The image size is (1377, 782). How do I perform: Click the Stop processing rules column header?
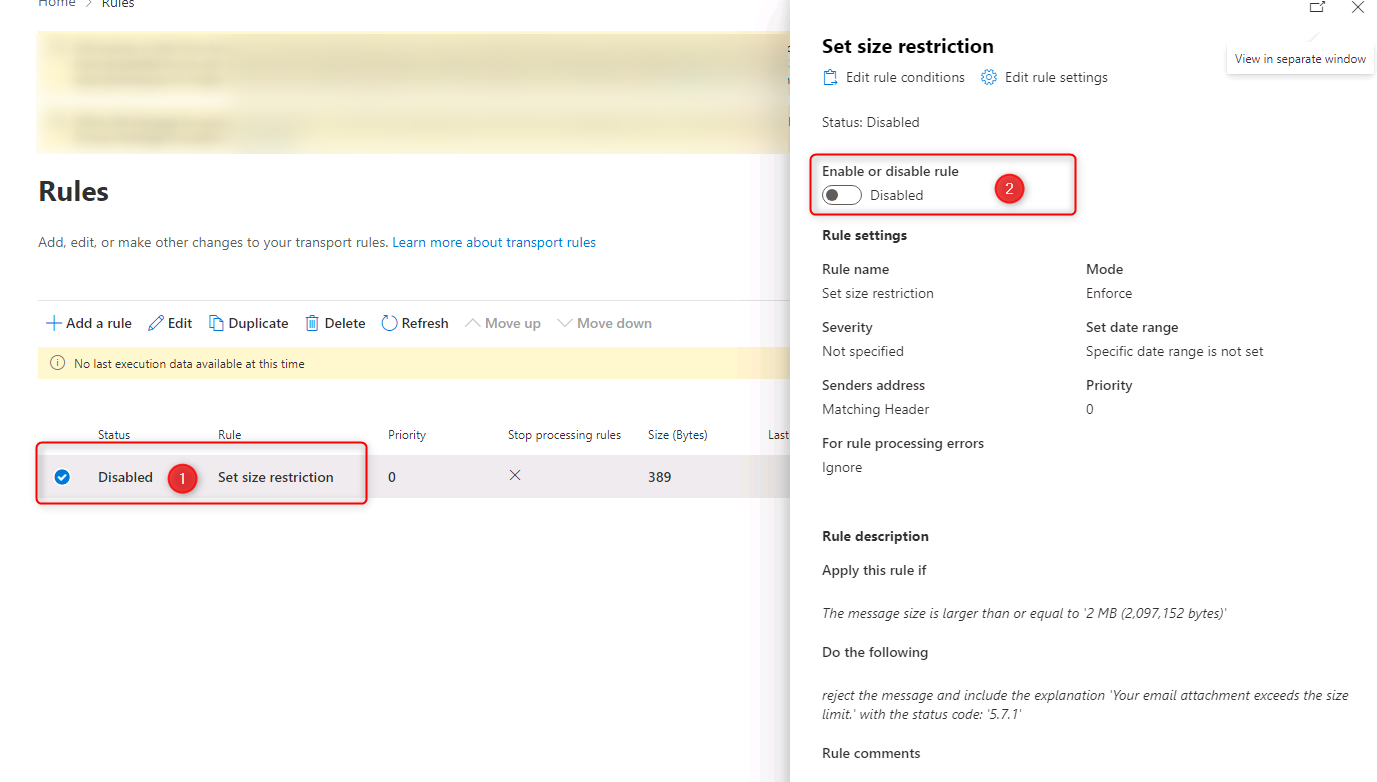click(x=564, y=435)
